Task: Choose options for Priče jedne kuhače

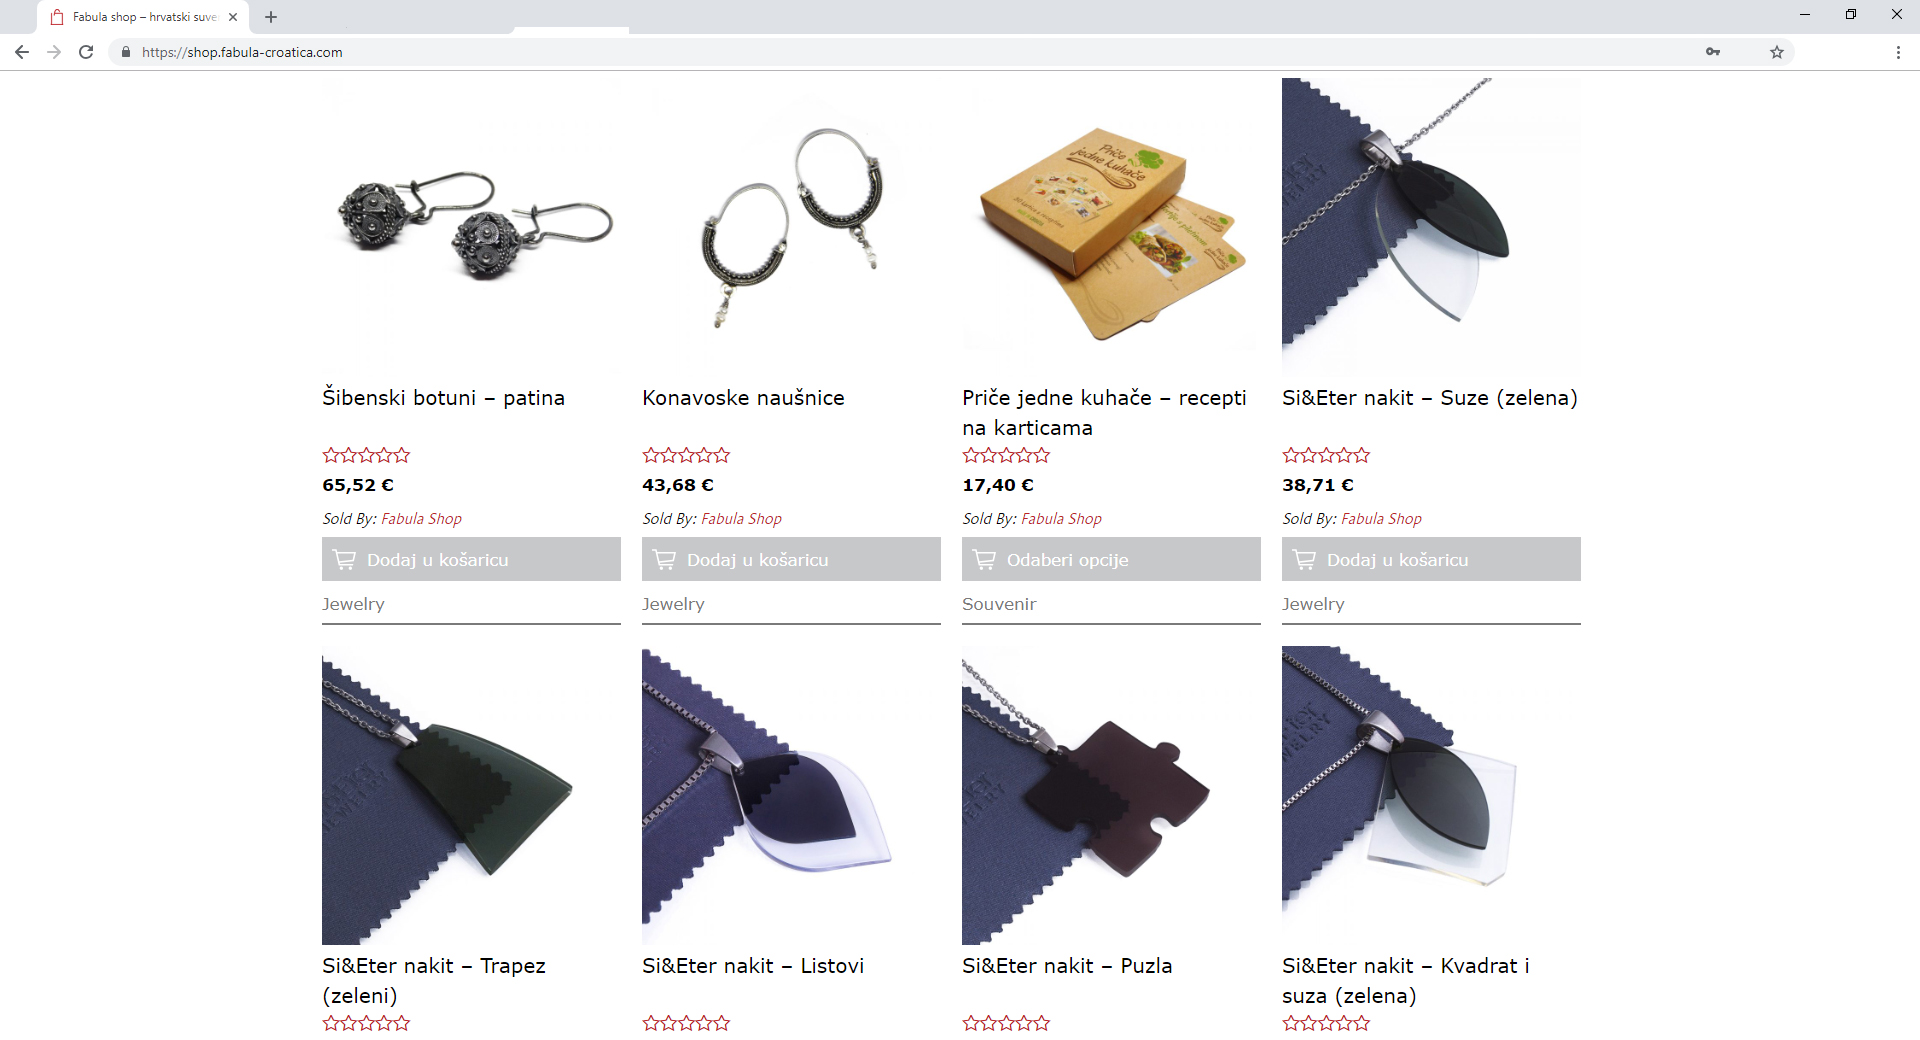Action: click(x=1111, y=559)
